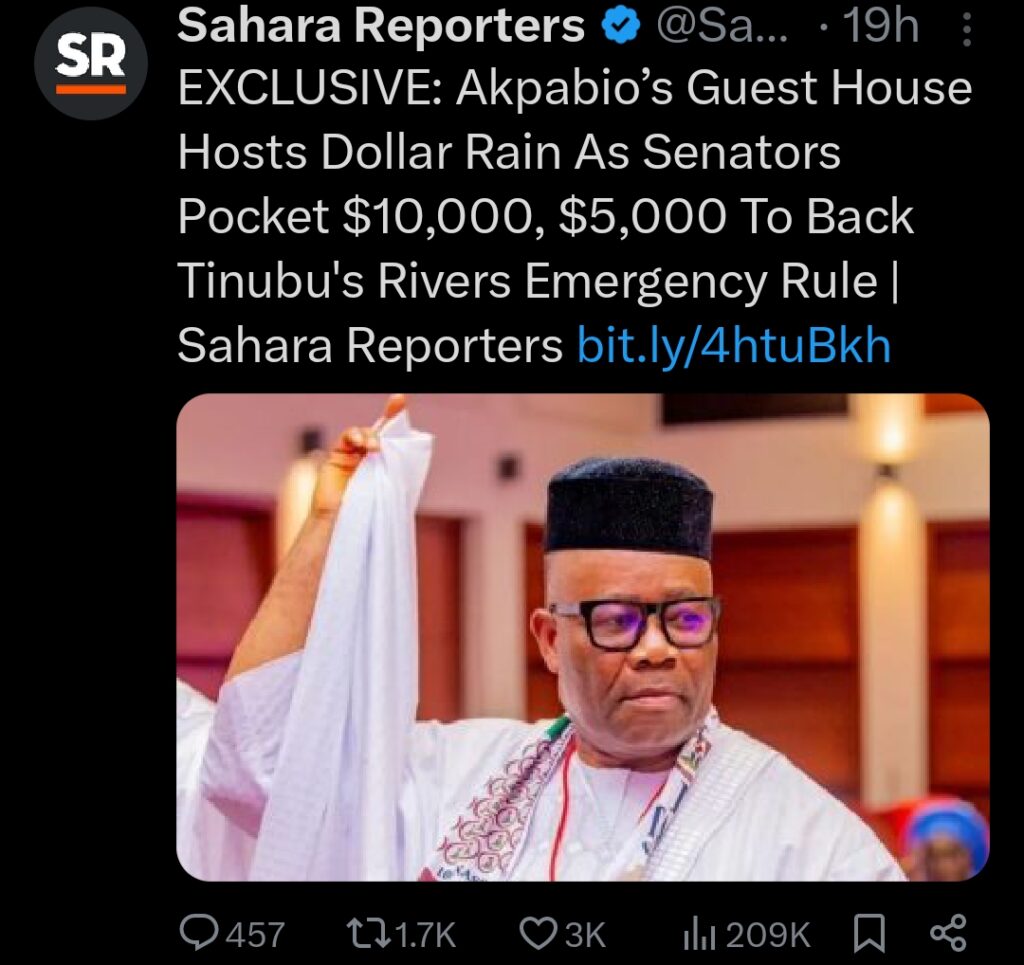Click the 457 replies count
Viewport: 1024px width, 965px height.
[254, 934]
